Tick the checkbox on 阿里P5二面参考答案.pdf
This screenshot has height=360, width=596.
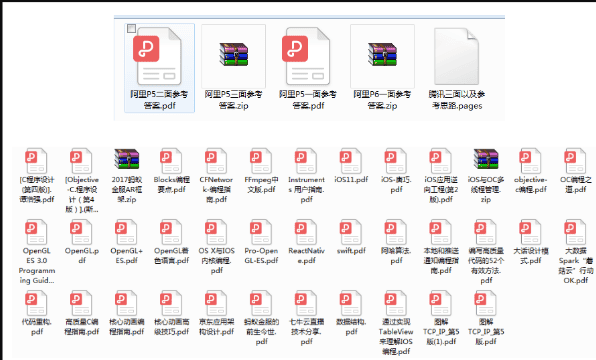pyautogui.click(x=131, y=29)
